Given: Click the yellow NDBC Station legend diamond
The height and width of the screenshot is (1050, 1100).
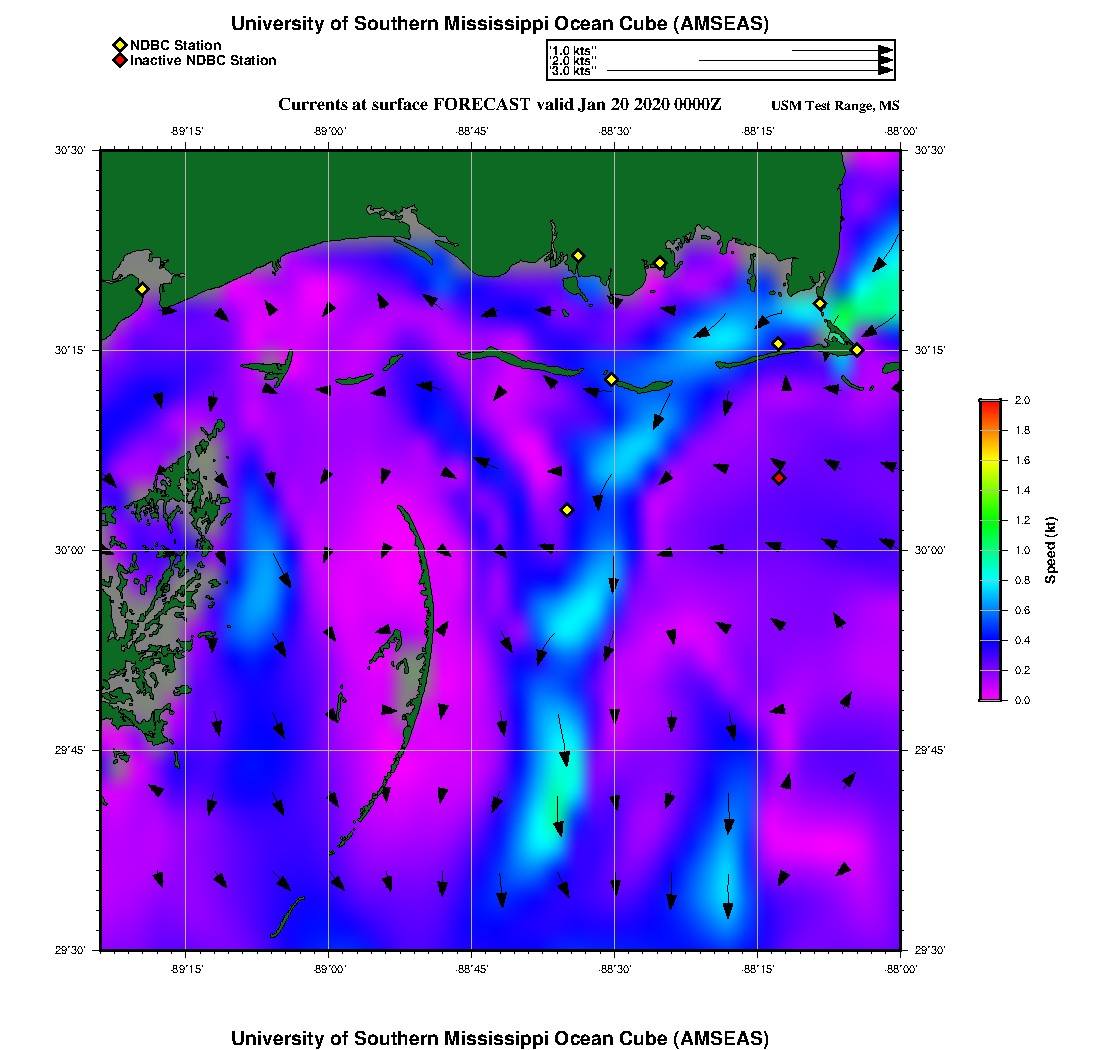Looking at the screenshot, I should pos(119,45).
